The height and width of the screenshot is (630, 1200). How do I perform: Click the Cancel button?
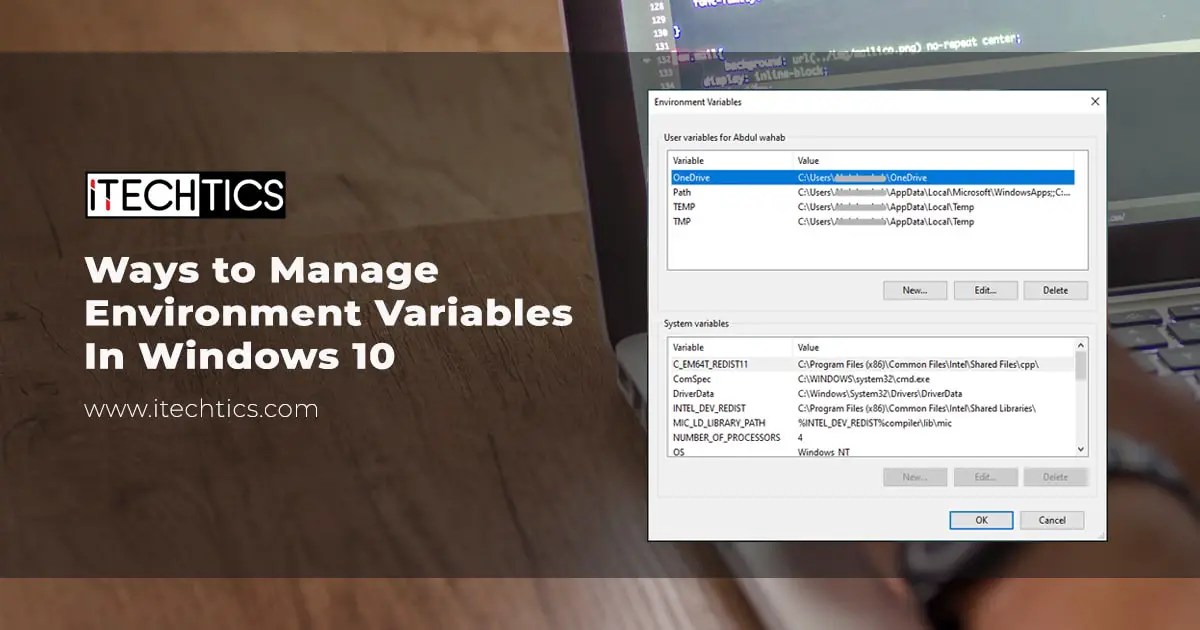pyautogui.click(x=1051, y=520)
